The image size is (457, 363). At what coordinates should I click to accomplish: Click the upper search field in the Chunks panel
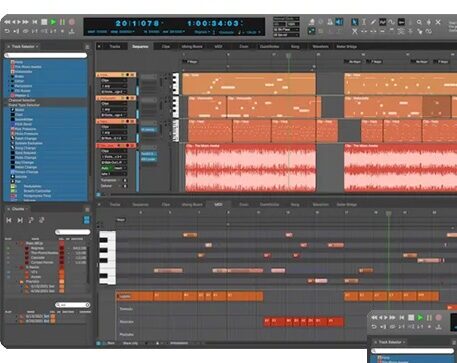(x=73, y=232)
